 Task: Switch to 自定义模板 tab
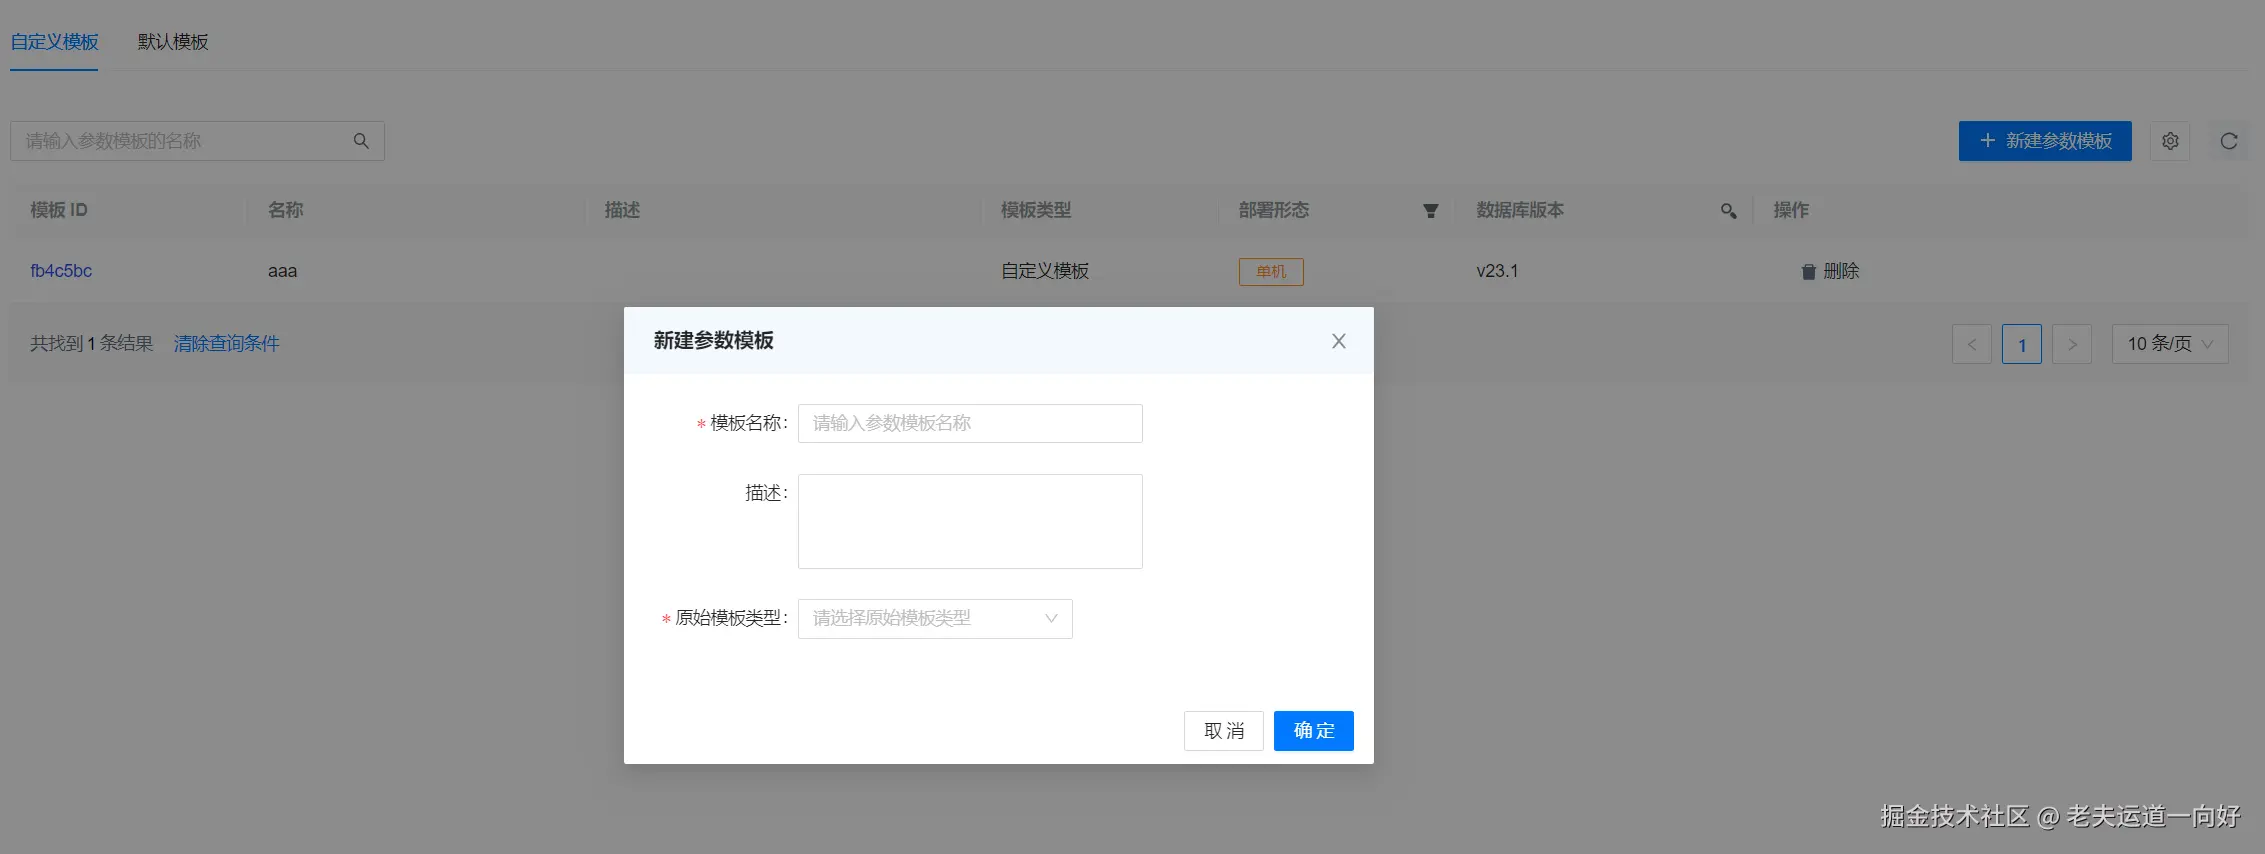tap(54, 41)
